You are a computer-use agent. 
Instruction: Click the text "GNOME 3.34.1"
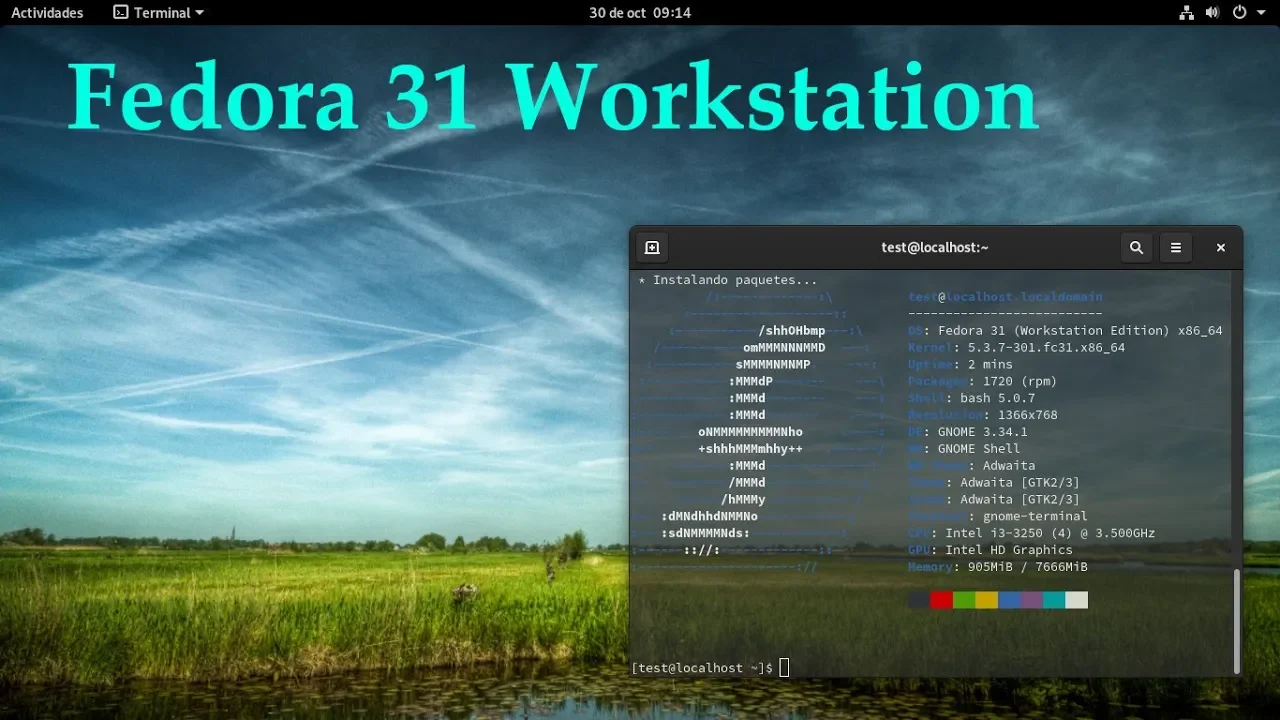pos(983,432)
